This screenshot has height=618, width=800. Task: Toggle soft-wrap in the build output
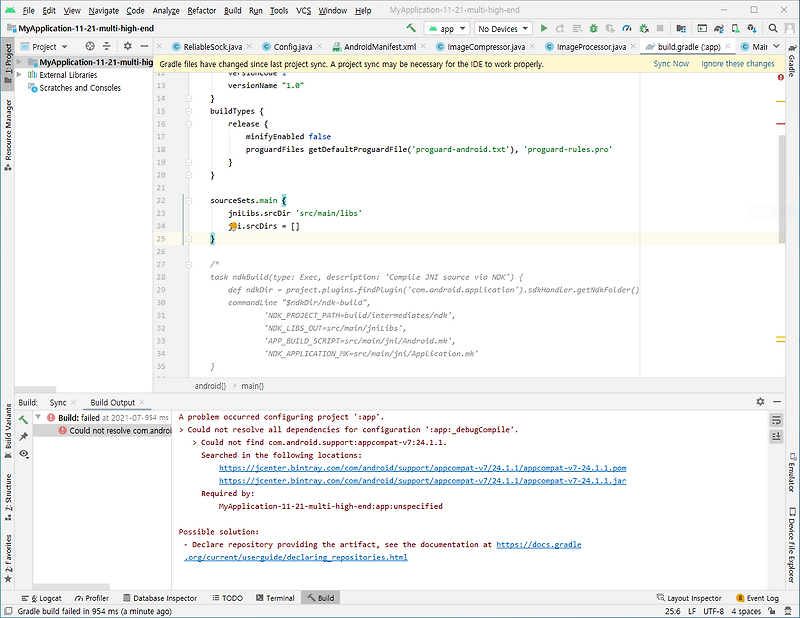[775, 421]
